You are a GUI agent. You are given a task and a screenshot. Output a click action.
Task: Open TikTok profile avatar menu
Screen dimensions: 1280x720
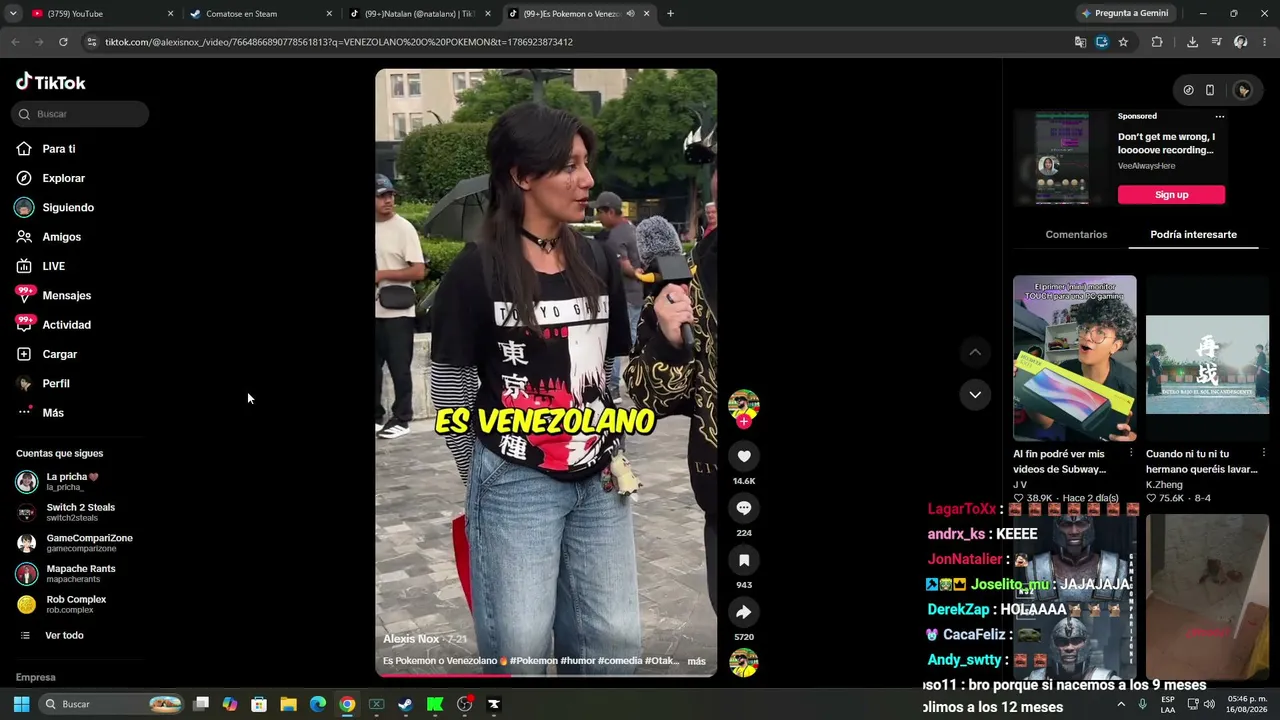click(1243, 90)
